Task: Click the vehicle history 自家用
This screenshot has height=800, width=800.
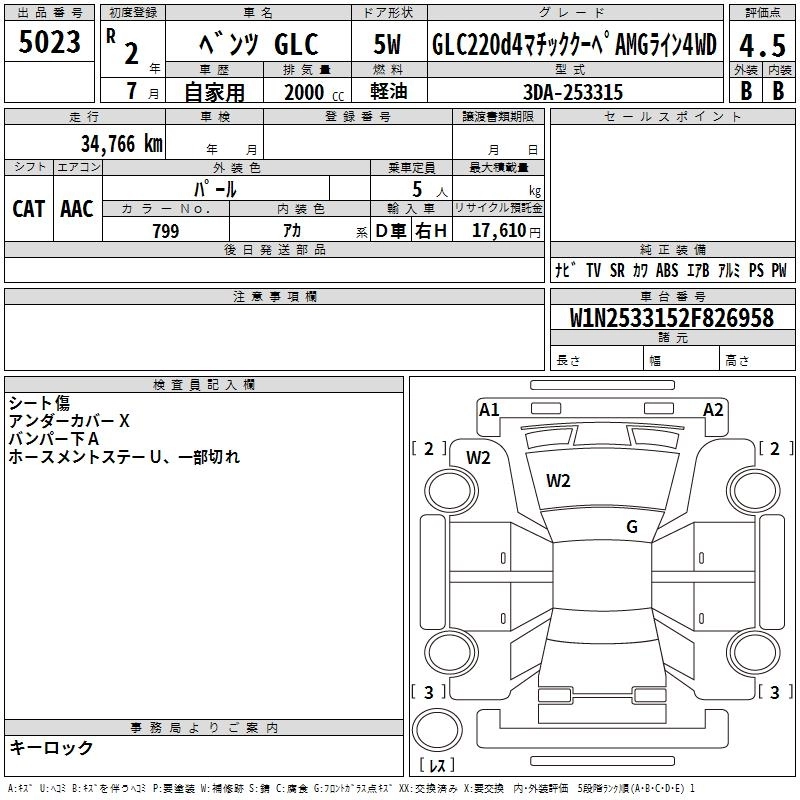Action: [214, 92]
